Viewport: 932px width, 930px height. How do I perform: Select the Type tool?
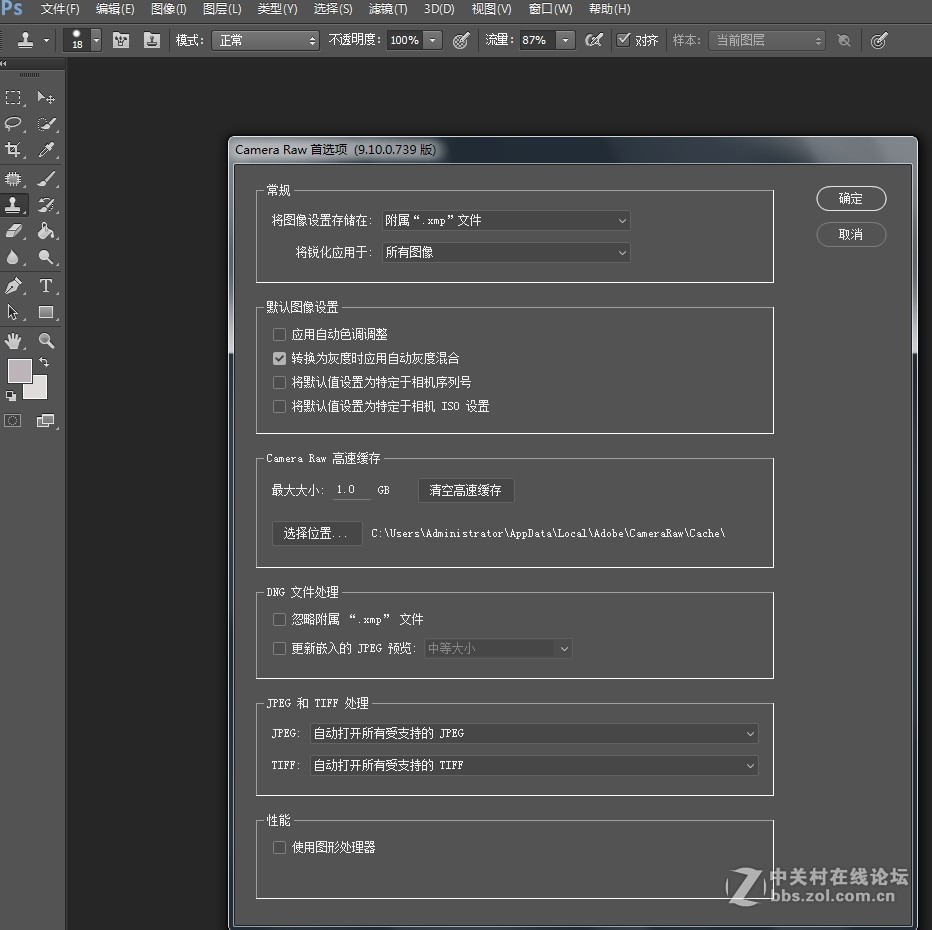[x=46, y=286]
